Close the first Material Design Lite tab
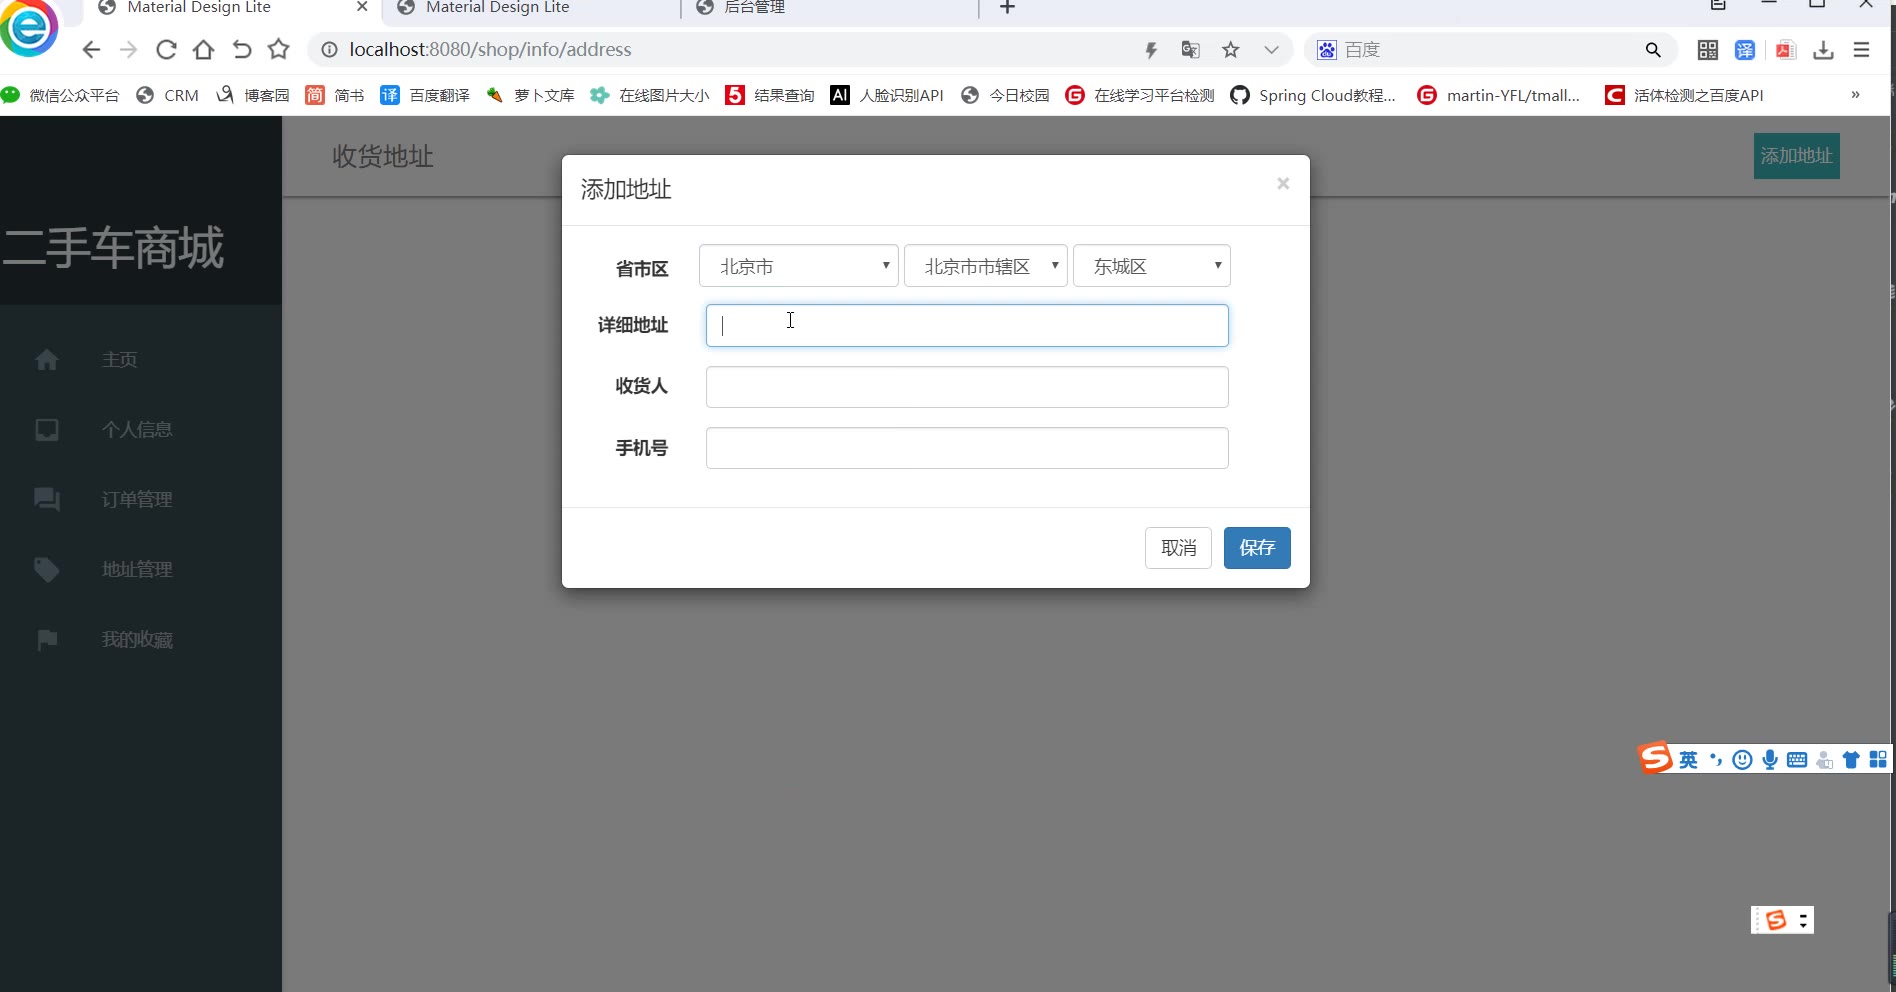Viewport: 1896px width, 992px height. click(x=362, y=7)
